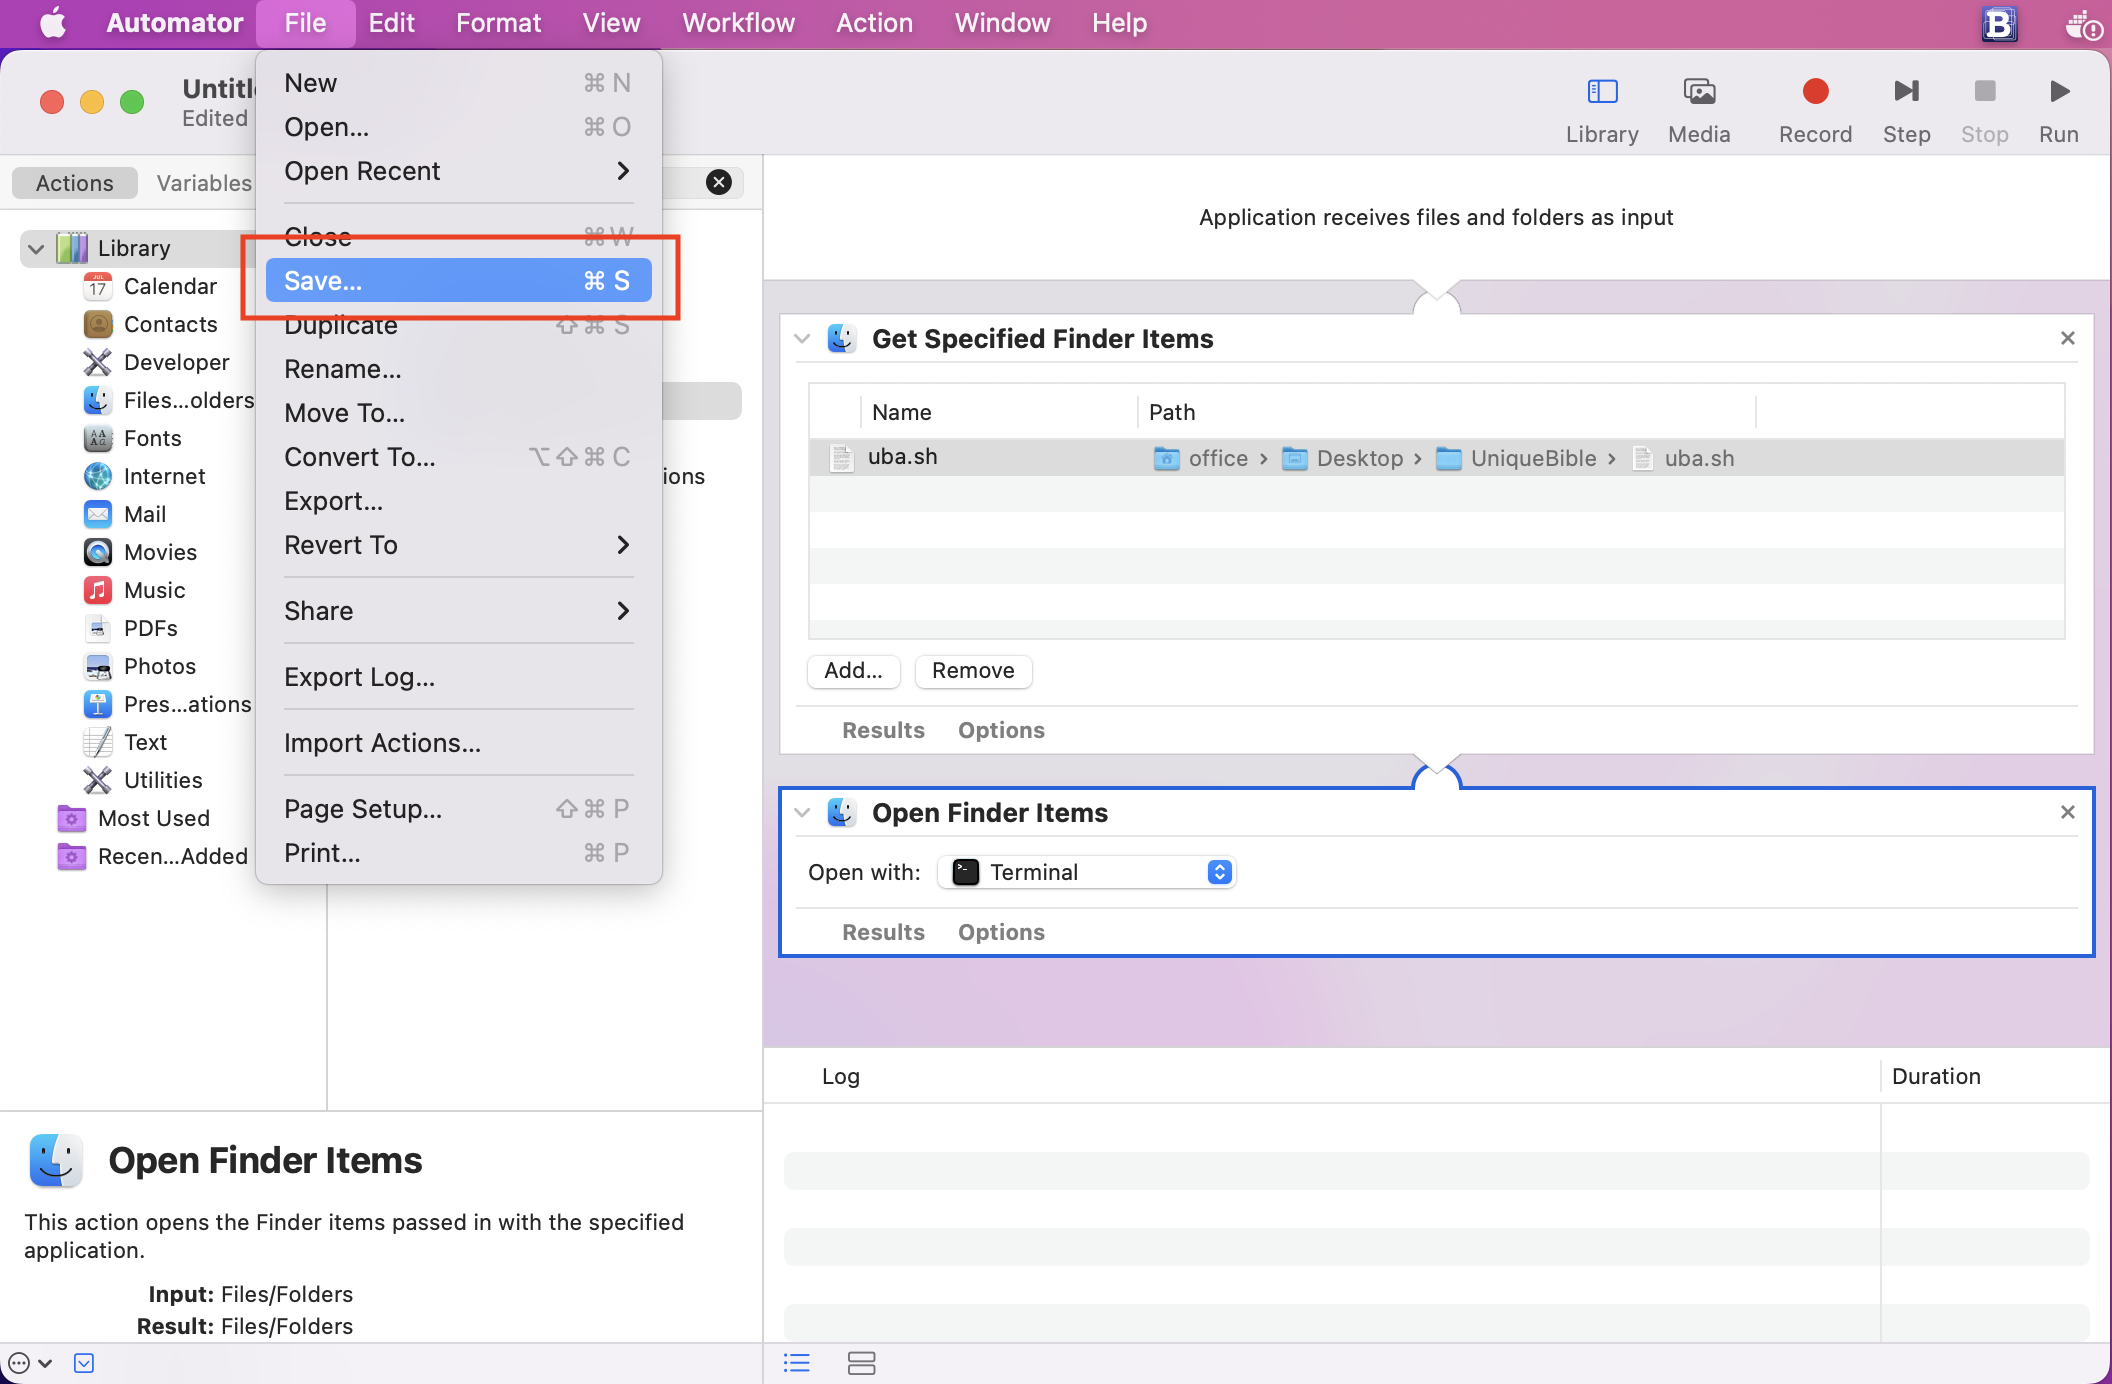Click the Add… button

pos(853,671)
